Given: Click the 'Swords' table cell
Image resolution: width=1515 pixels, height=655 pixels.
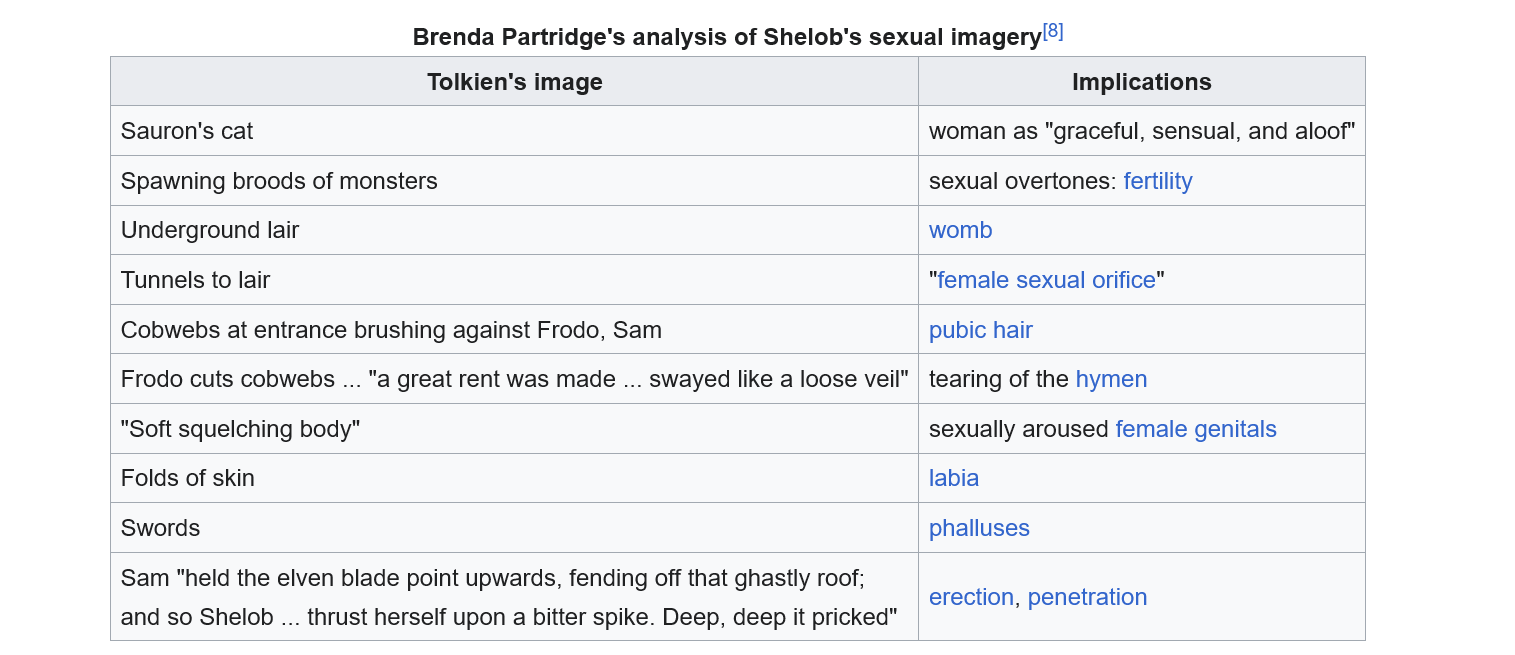Looking at the screenshot, I should [x=160, y=528].
